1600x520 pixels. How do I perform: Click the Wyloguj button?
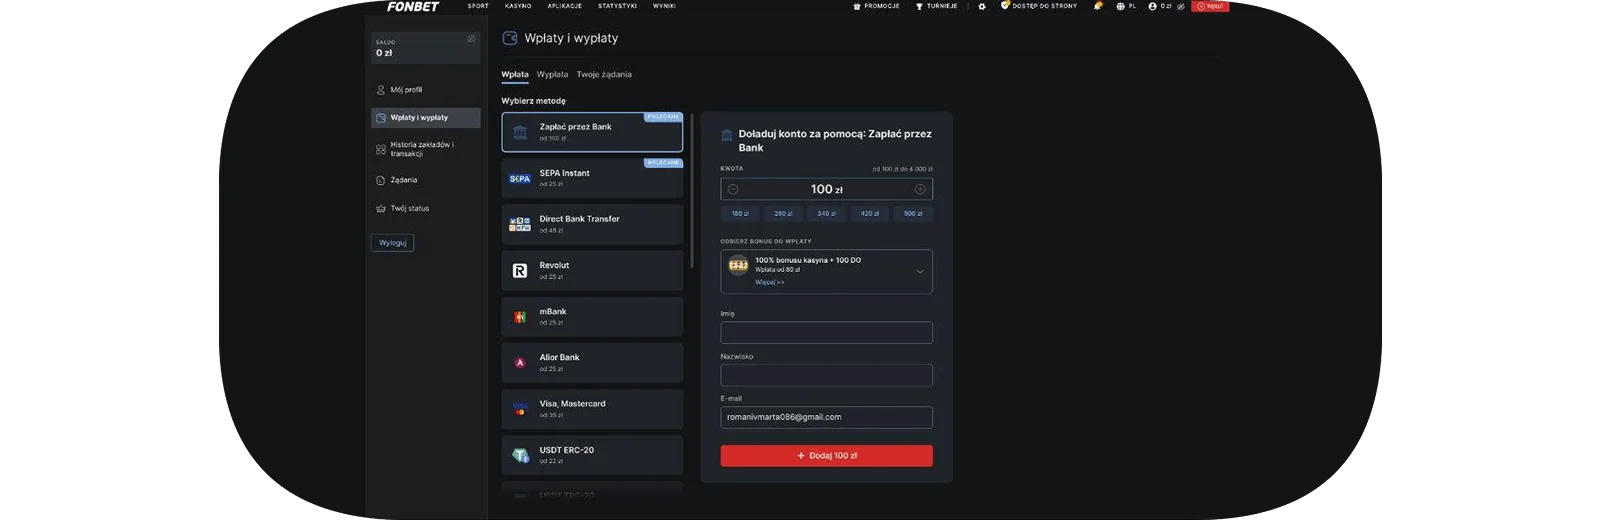(393, 243)
